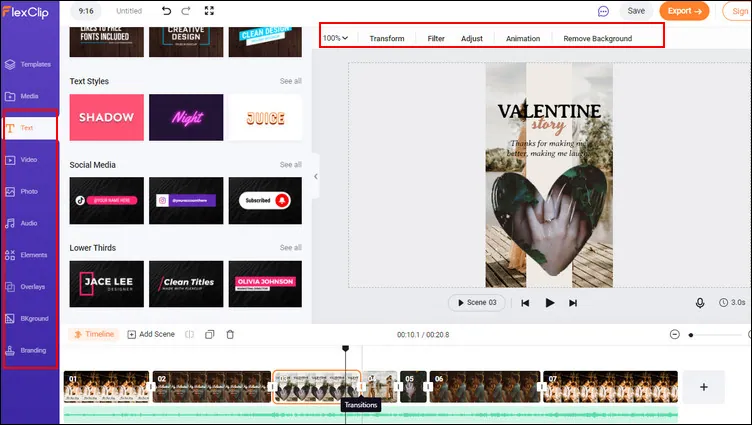Choose the TikTok social media preset

106,201
